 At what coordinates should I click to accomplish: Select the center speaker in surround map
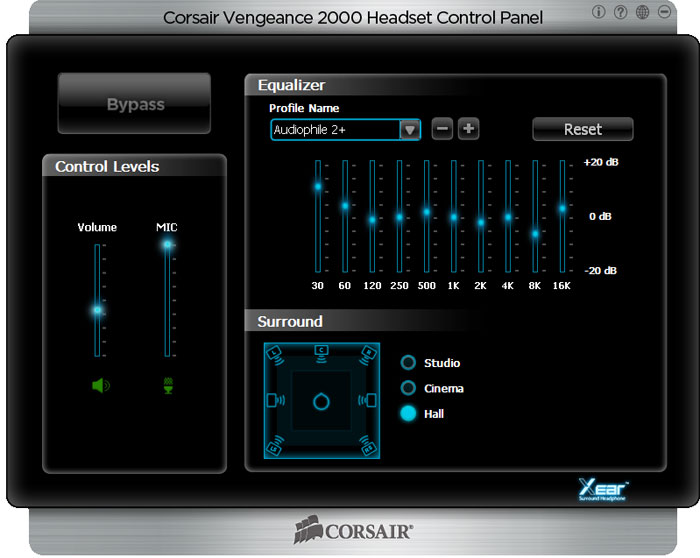coord(321,354)
